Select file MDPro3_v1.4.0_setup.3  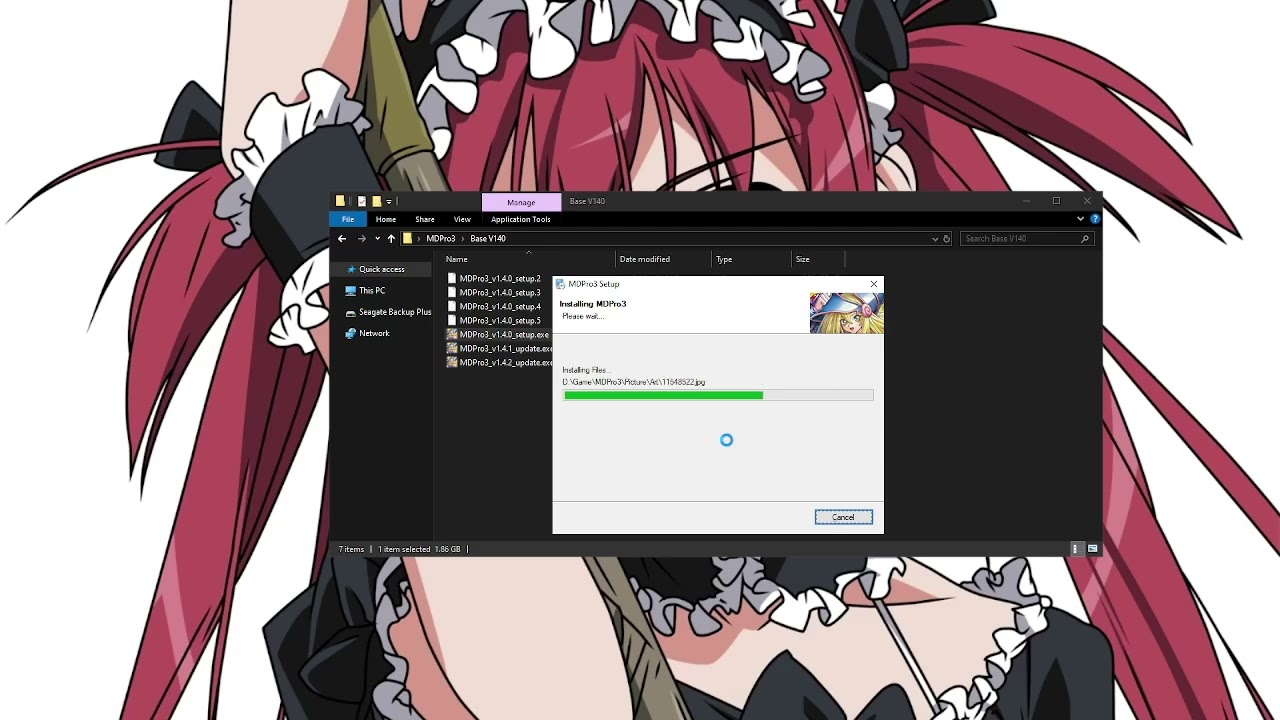click(x=500, y=293)
